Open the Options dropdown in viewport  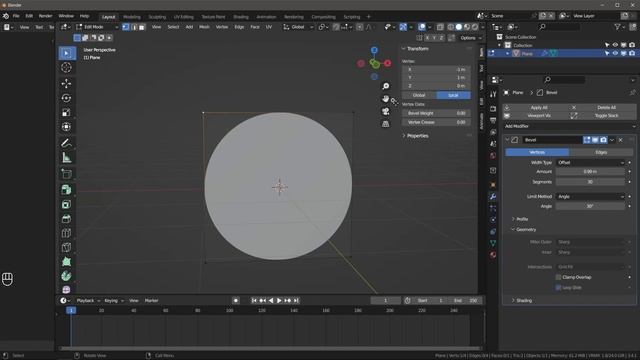471,38
